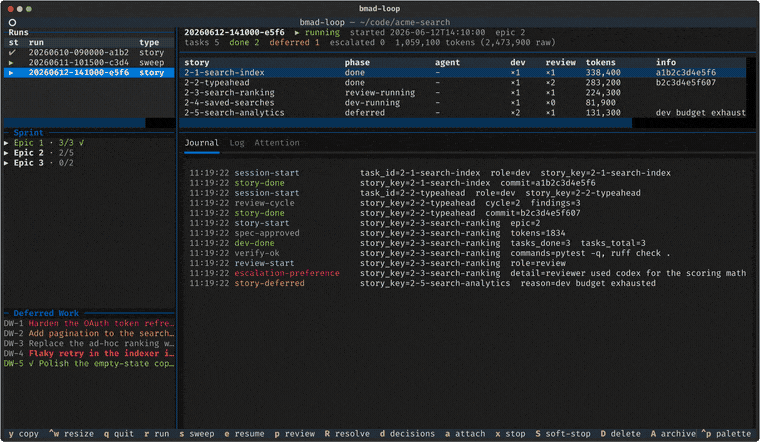Click the 'q quit' footer shortcut

(119, 434)
